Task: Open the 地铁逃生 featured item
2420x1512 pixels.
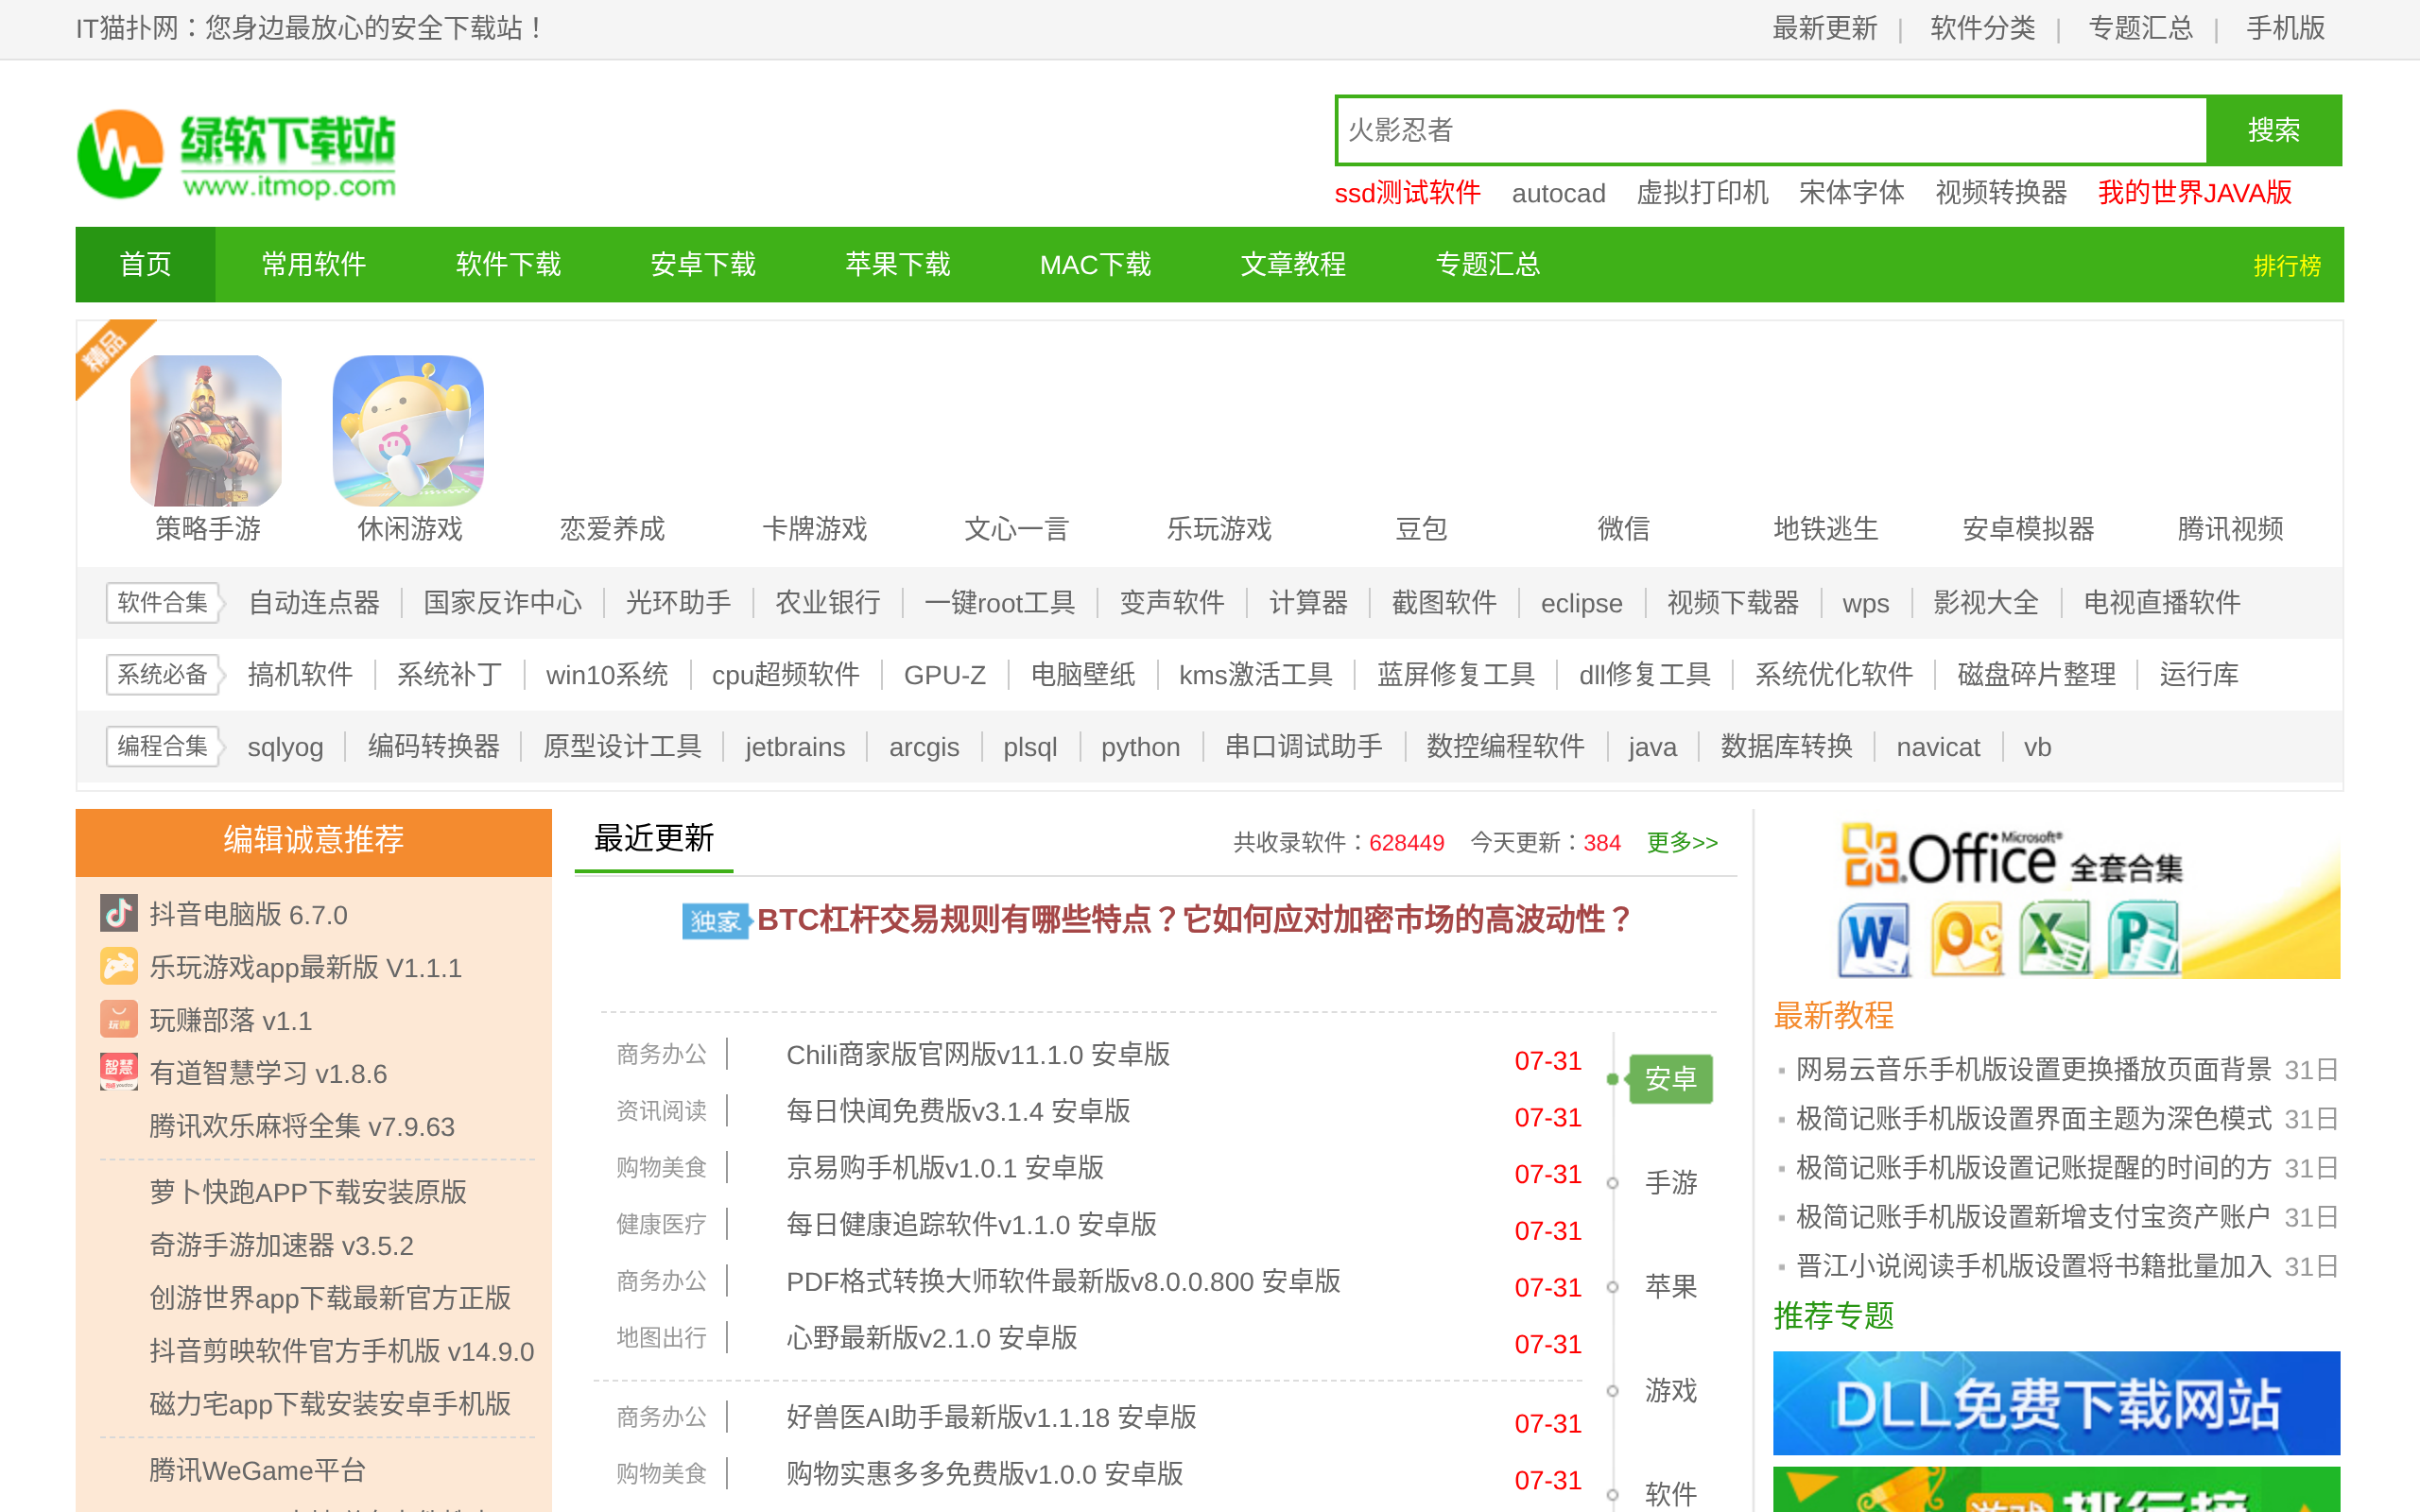Action: pyautogui.click(x=1826, y=529)
